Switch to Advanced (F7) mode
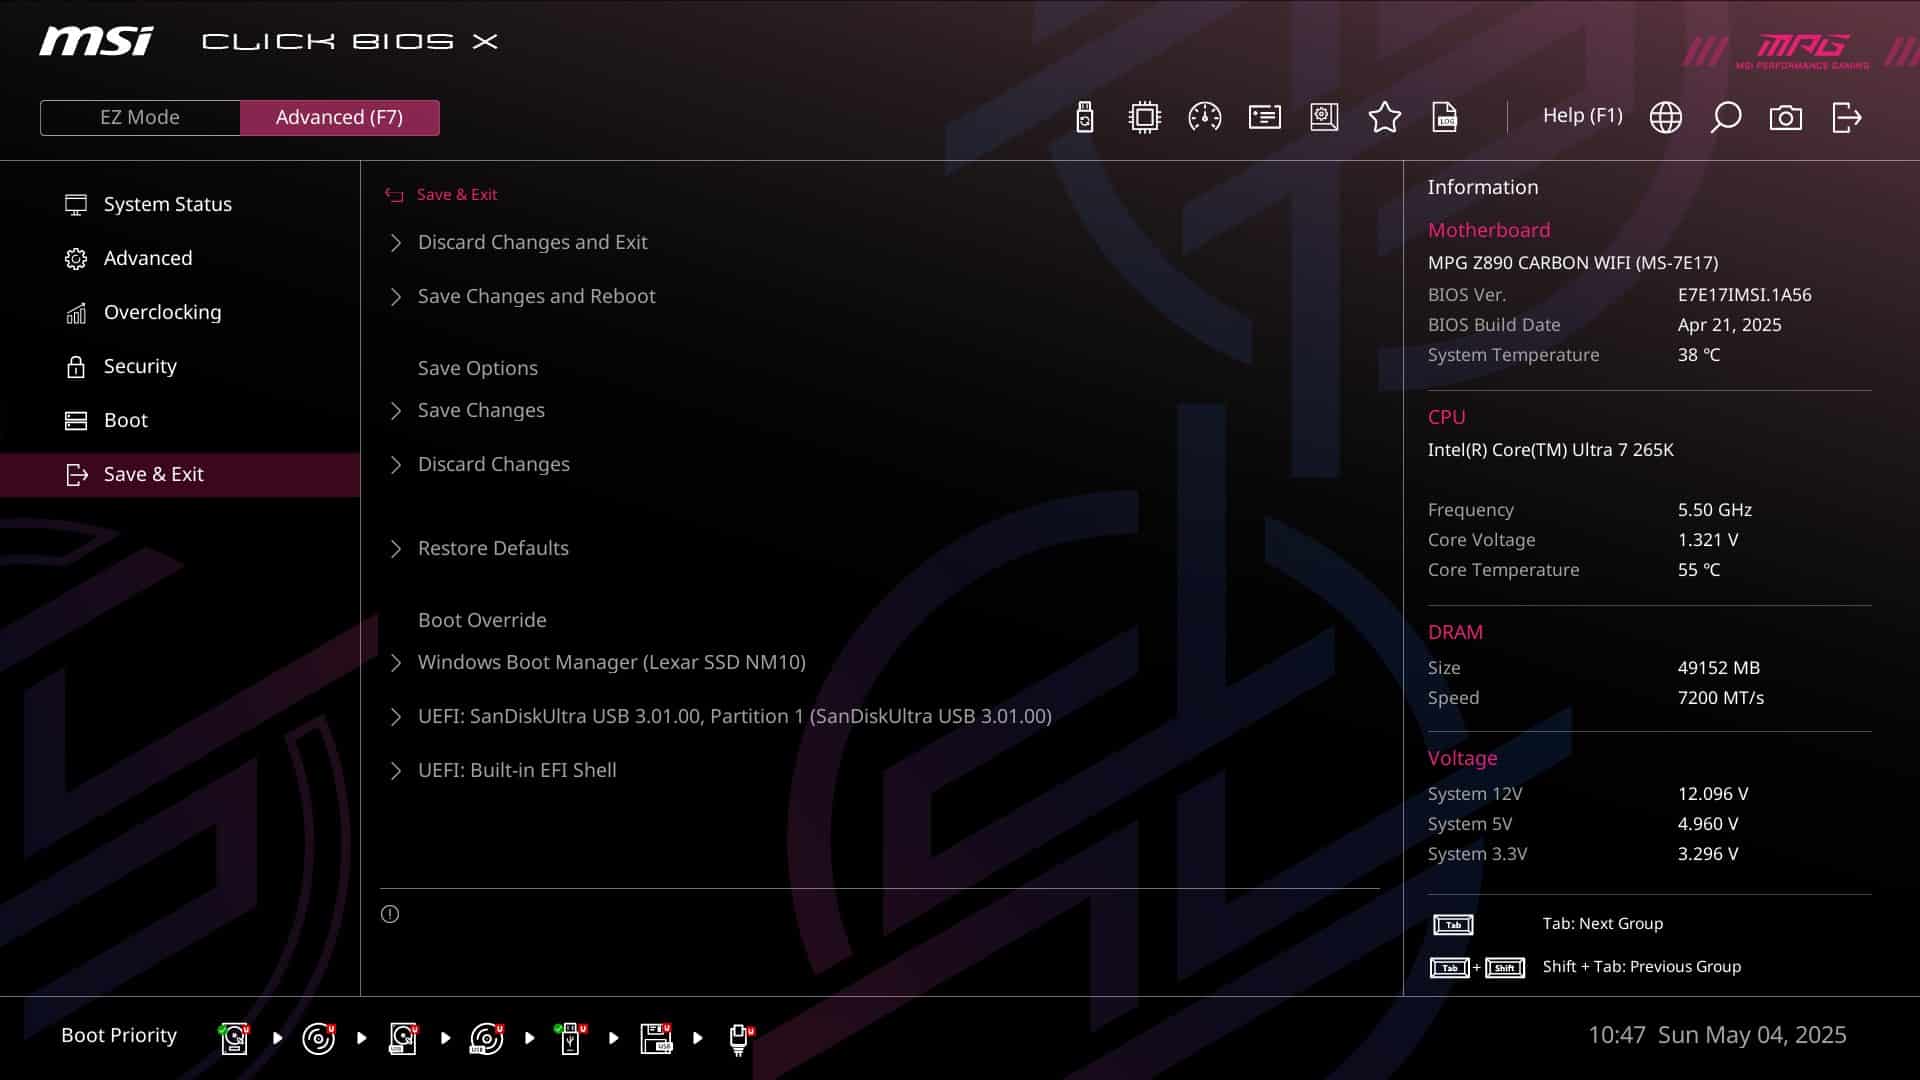The height and width of the screenshot is (1080, 1920). (x=339, y=117)
